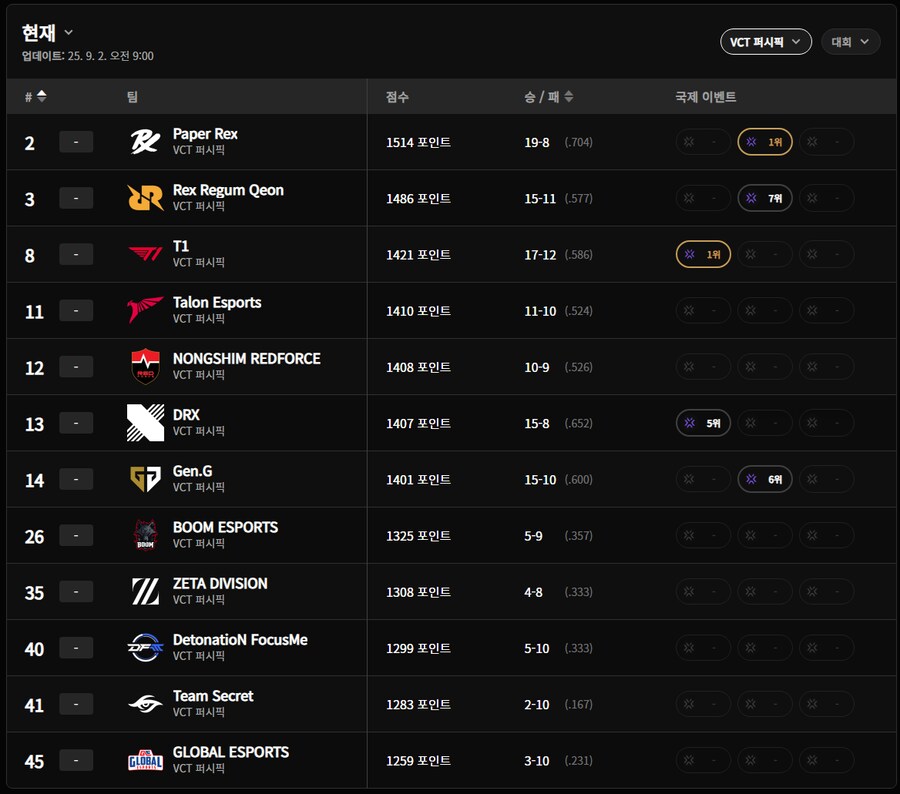Click the ZETA DIVISION team logo
Screen dimensions: 900x794
[145, 591]
